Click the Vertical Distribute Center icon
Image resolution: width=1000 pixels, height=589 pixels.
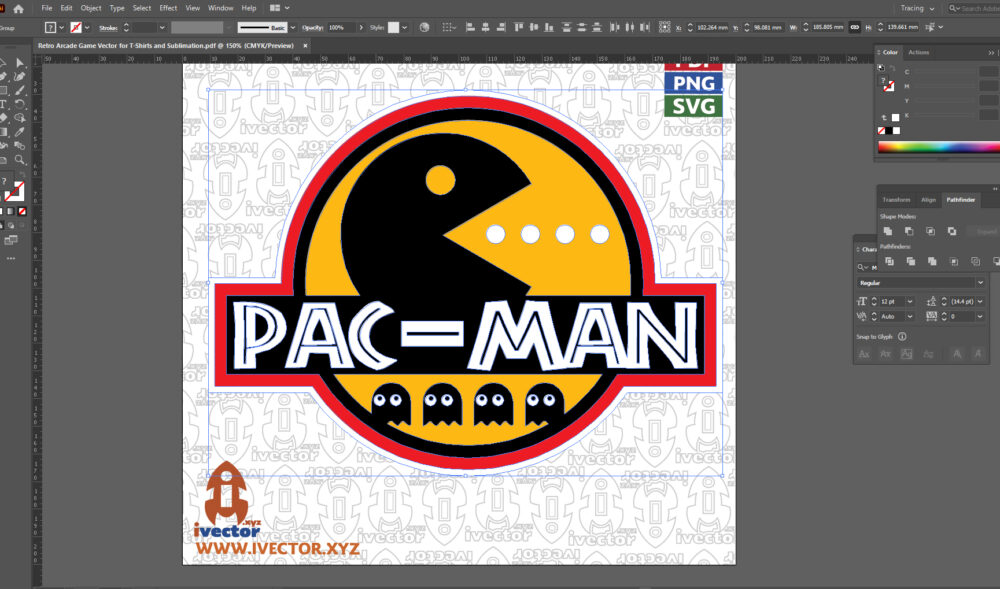582,27
